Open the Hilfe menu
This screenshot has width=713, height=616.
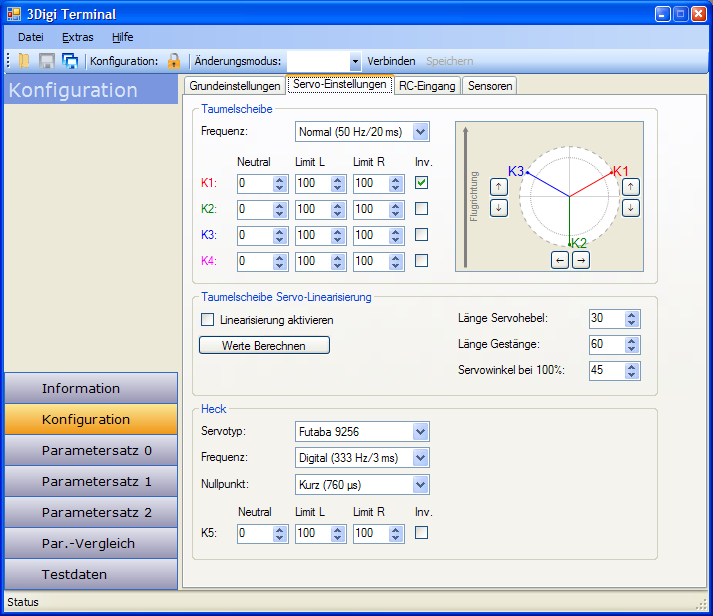coord(123,37)
